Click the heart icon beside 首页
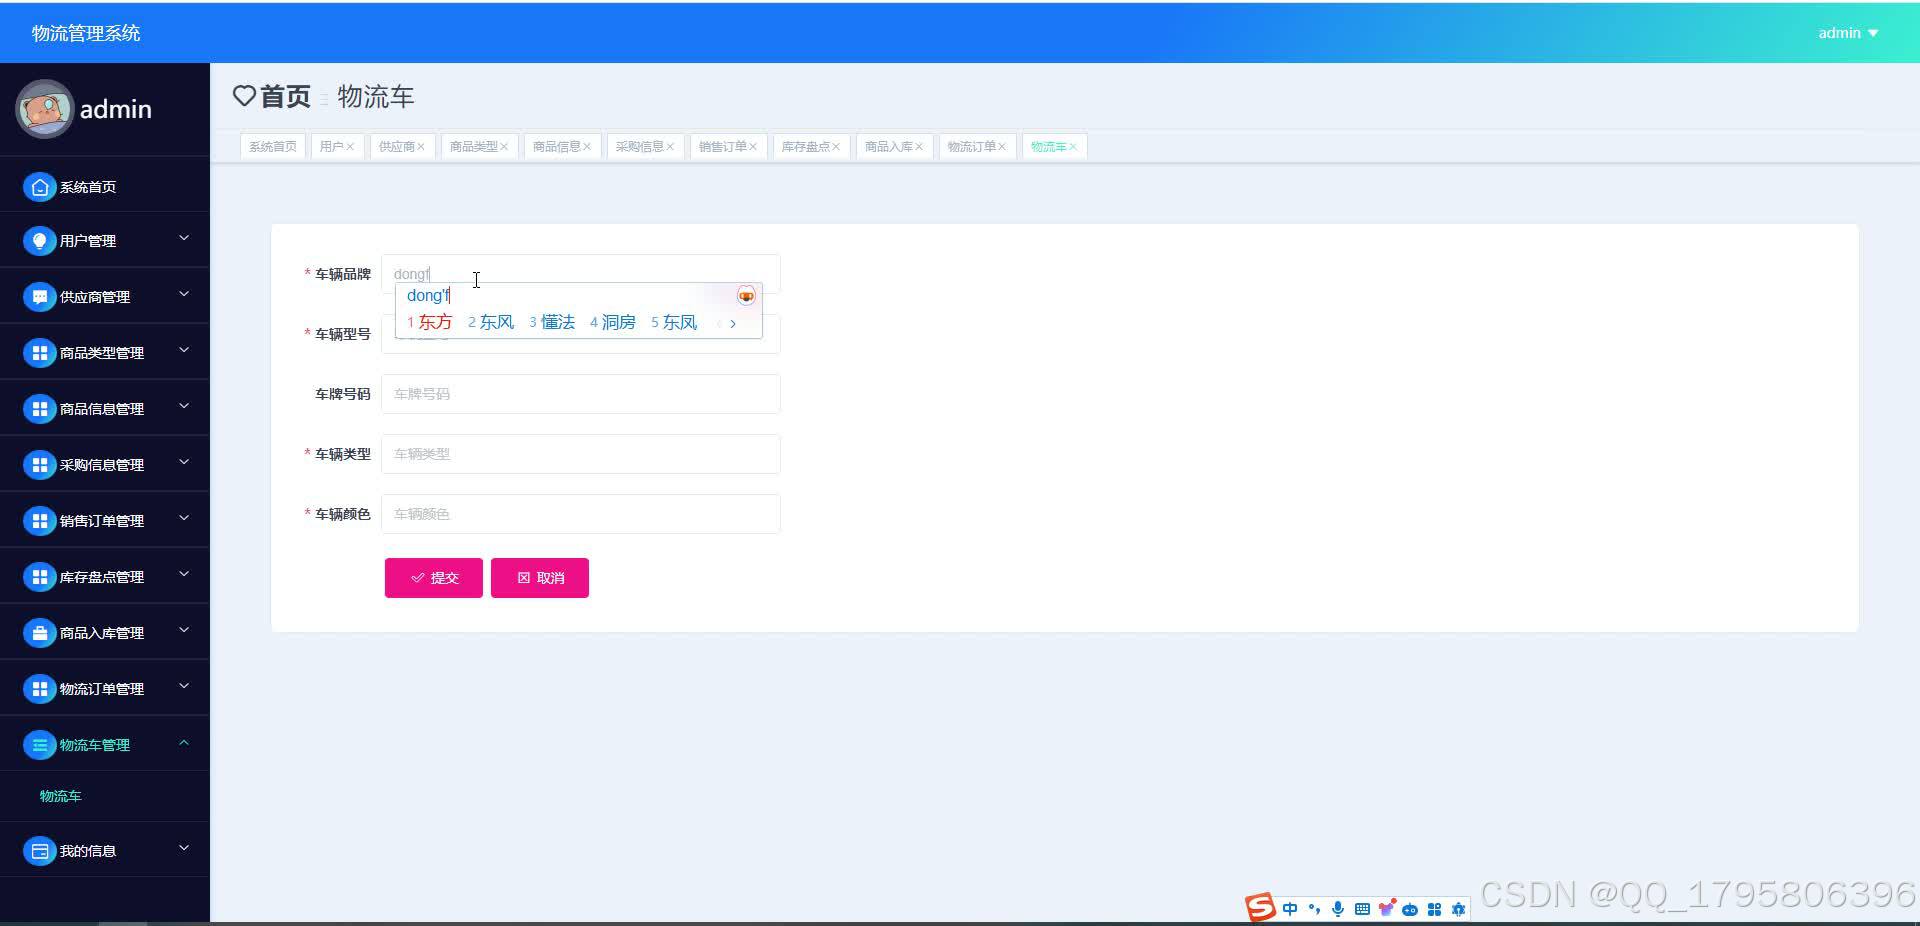 click(244, 96)
